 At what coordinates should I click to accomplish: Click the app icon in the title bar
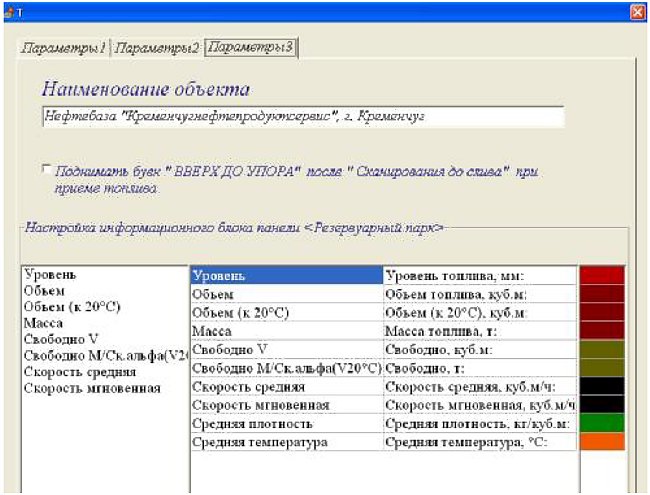click(x=9, y=12)
